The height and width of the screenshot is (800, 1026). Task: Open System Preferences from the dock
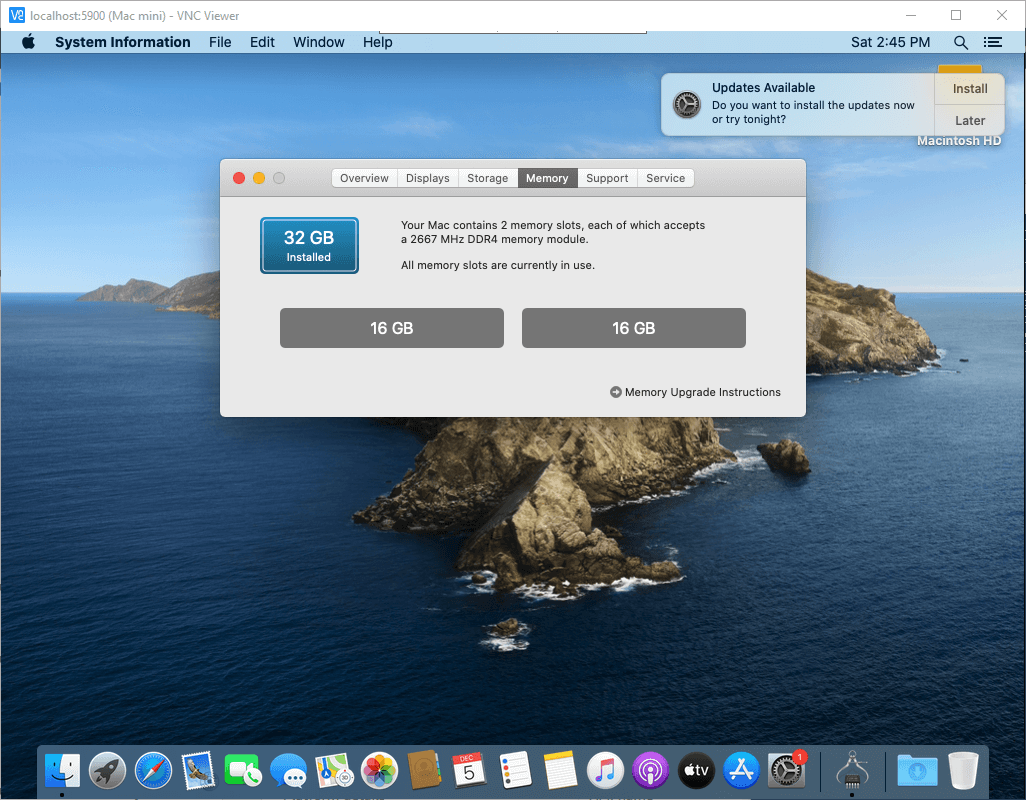pos(787,770)
